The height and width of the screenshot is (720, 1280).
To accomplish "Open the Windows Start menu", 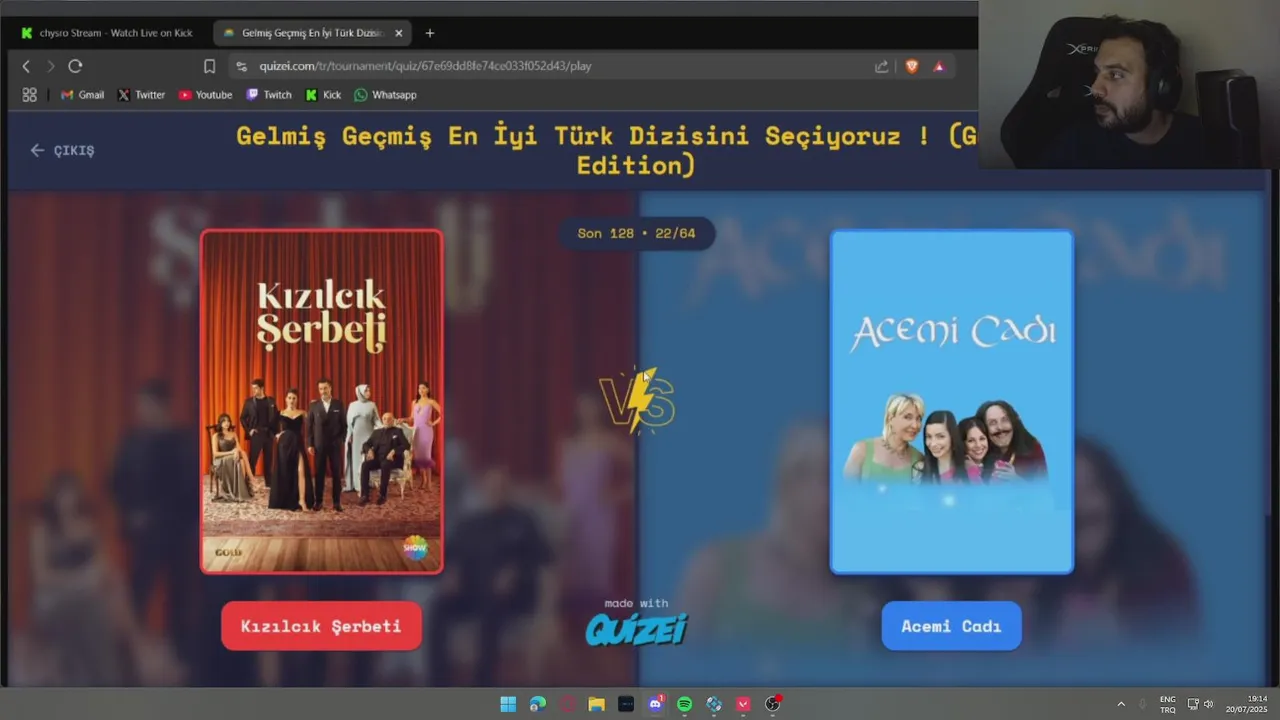I will tap(508, 704).
